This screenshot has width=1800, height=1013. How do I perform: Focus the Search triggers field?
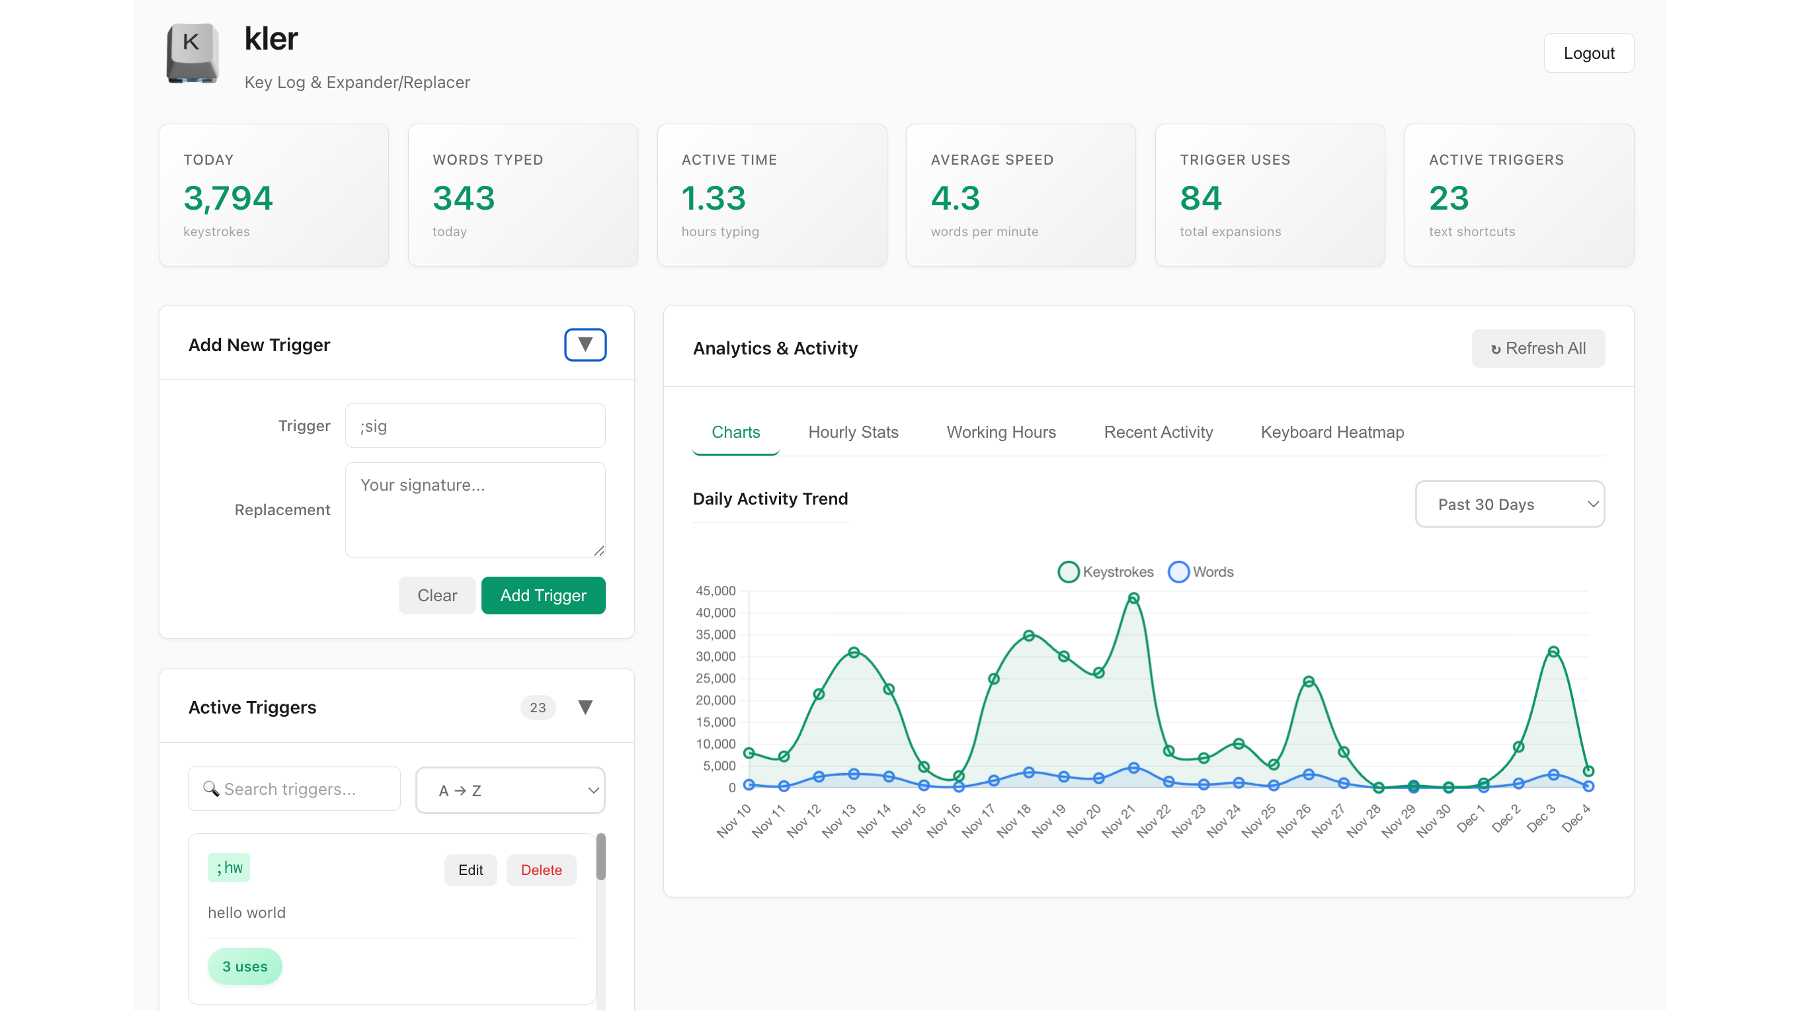point(295,790)
